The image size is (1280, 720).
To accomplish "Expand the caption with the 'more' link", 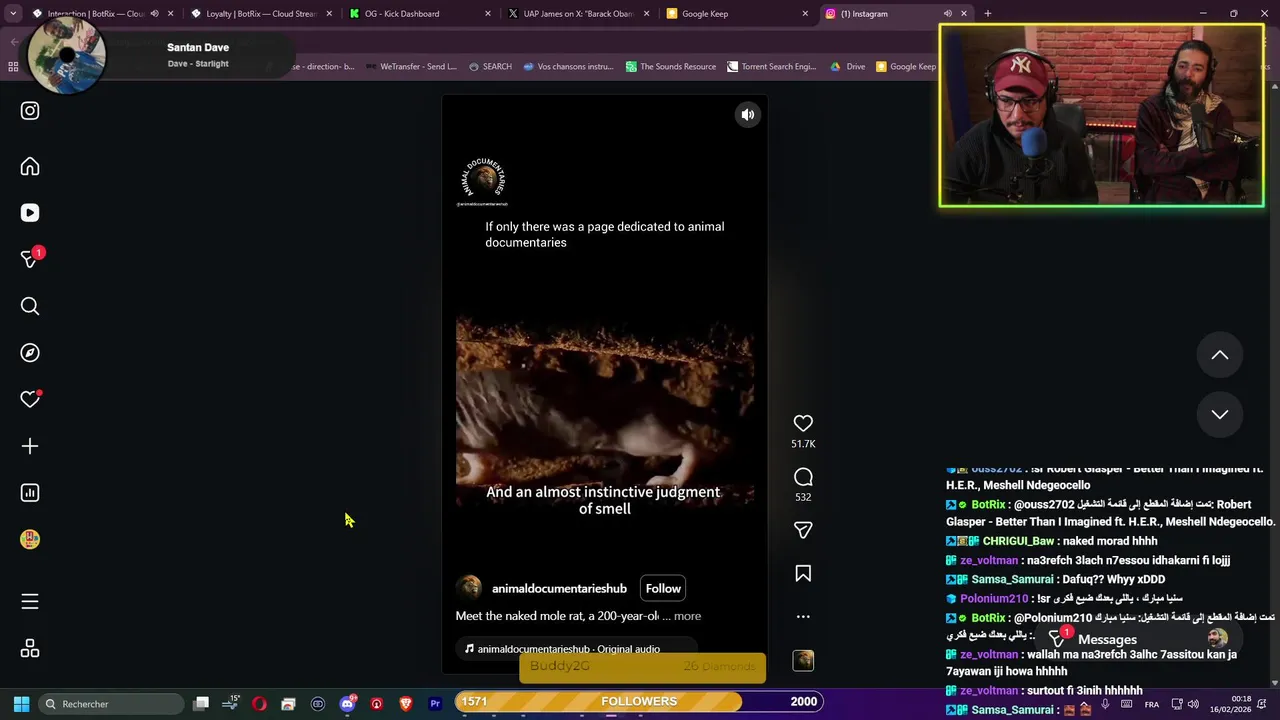I will pos(687,616).
